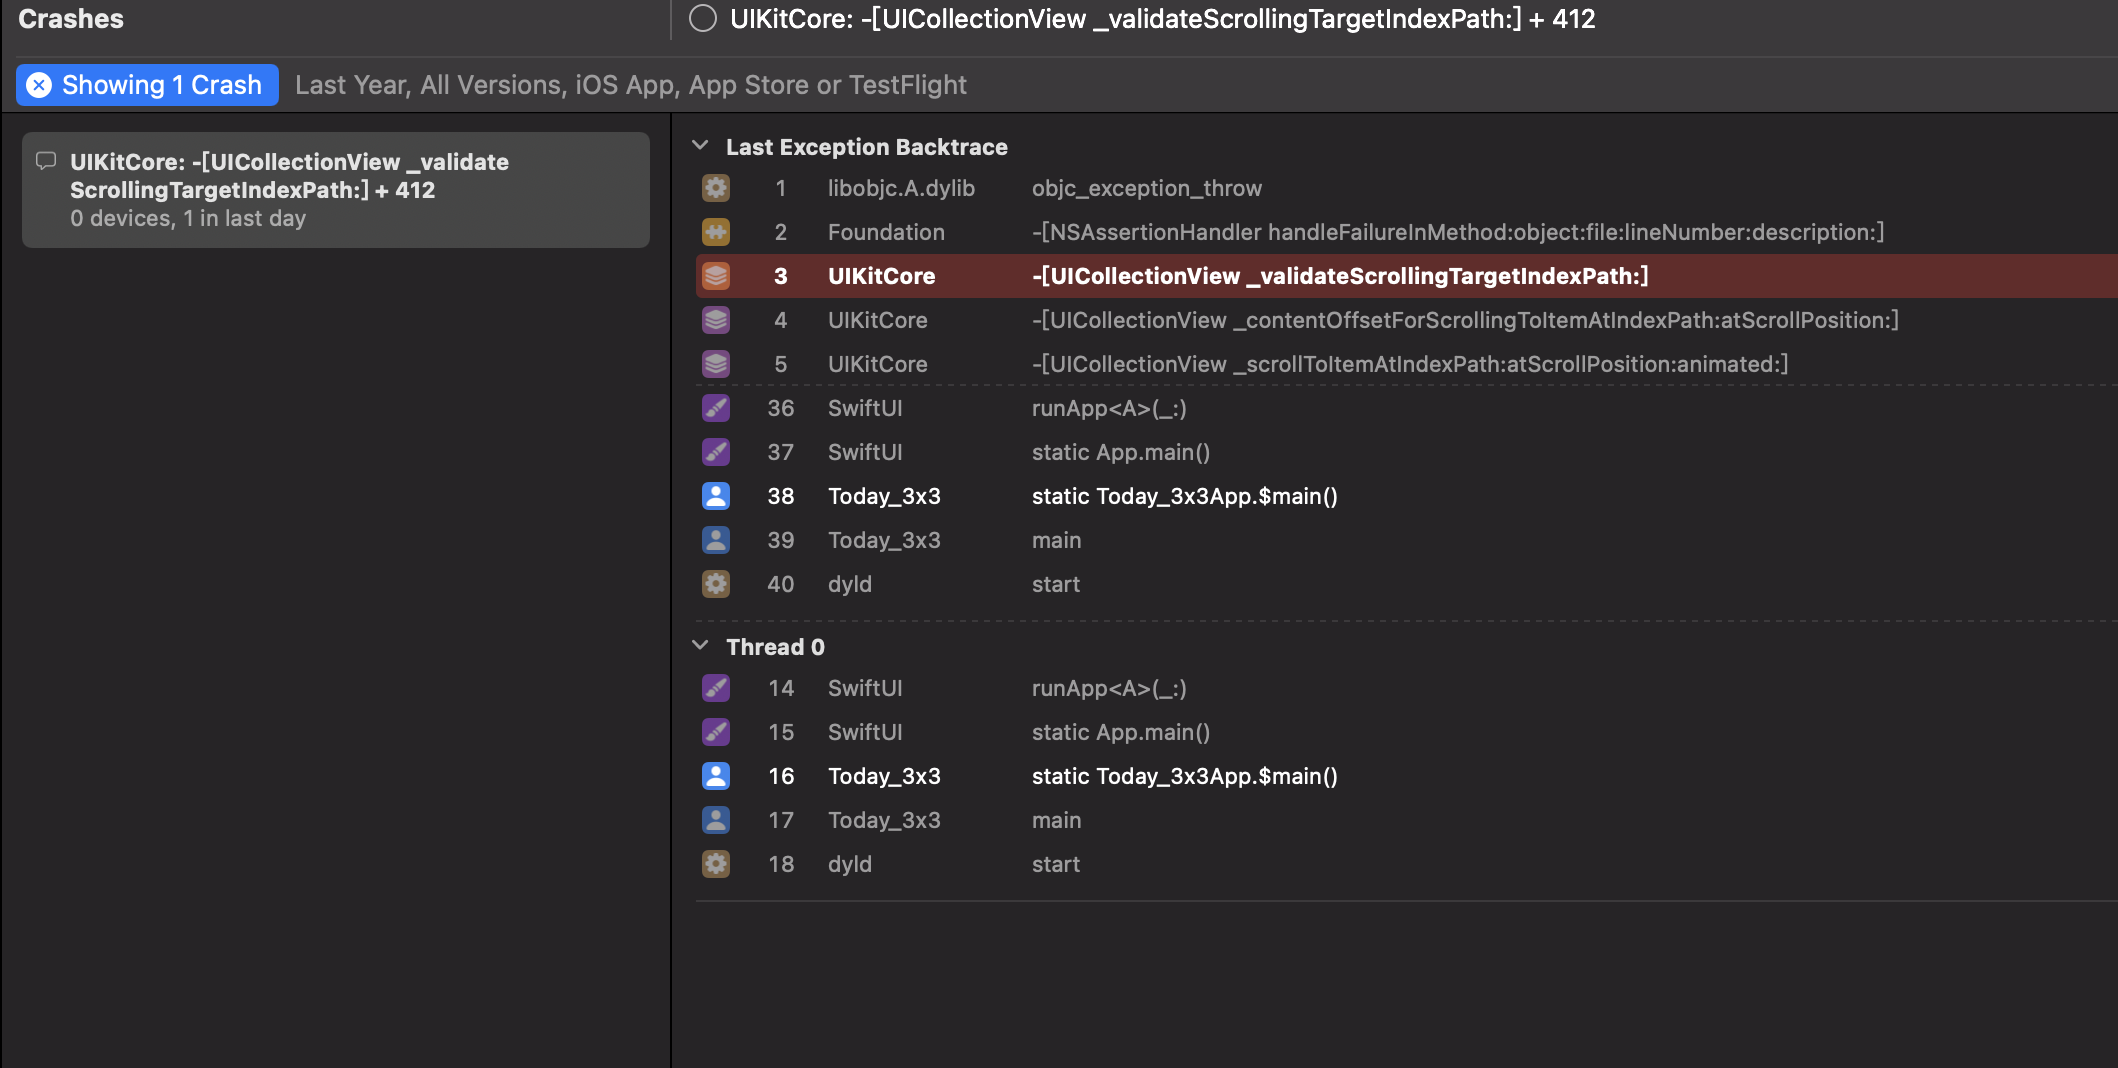This screenshot has height=1068, width=2118.
Task: Select Thread 0 frame 17 main
Action: point(1056,820)
